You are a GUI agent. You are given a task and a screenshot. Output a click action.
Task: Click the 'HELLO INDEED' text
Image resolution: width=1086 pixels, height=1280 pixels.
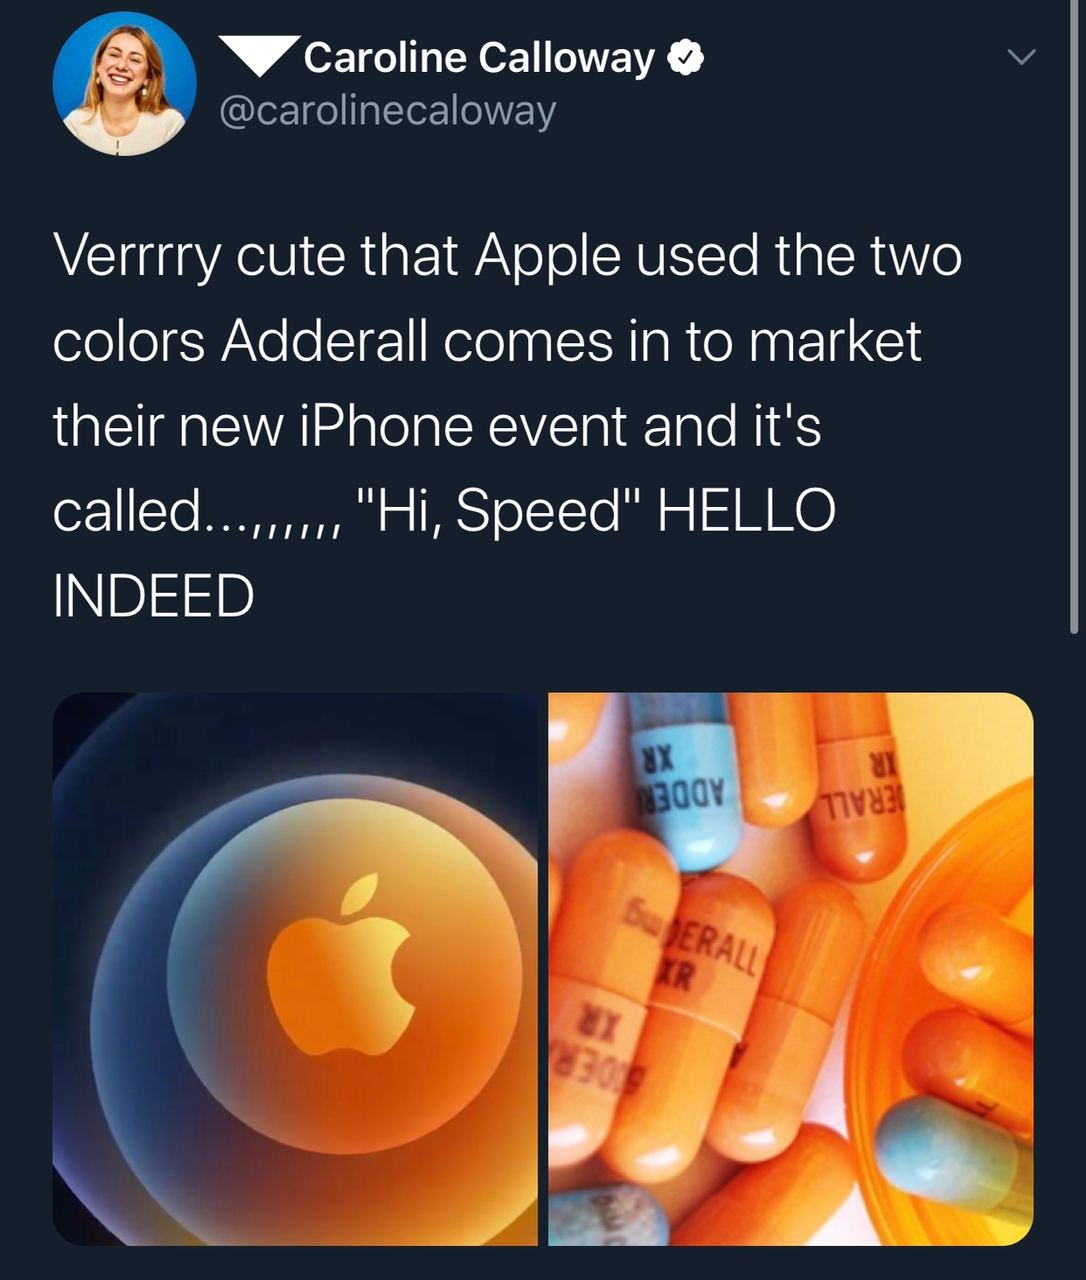pyautogui.click(x=444, y=553)
